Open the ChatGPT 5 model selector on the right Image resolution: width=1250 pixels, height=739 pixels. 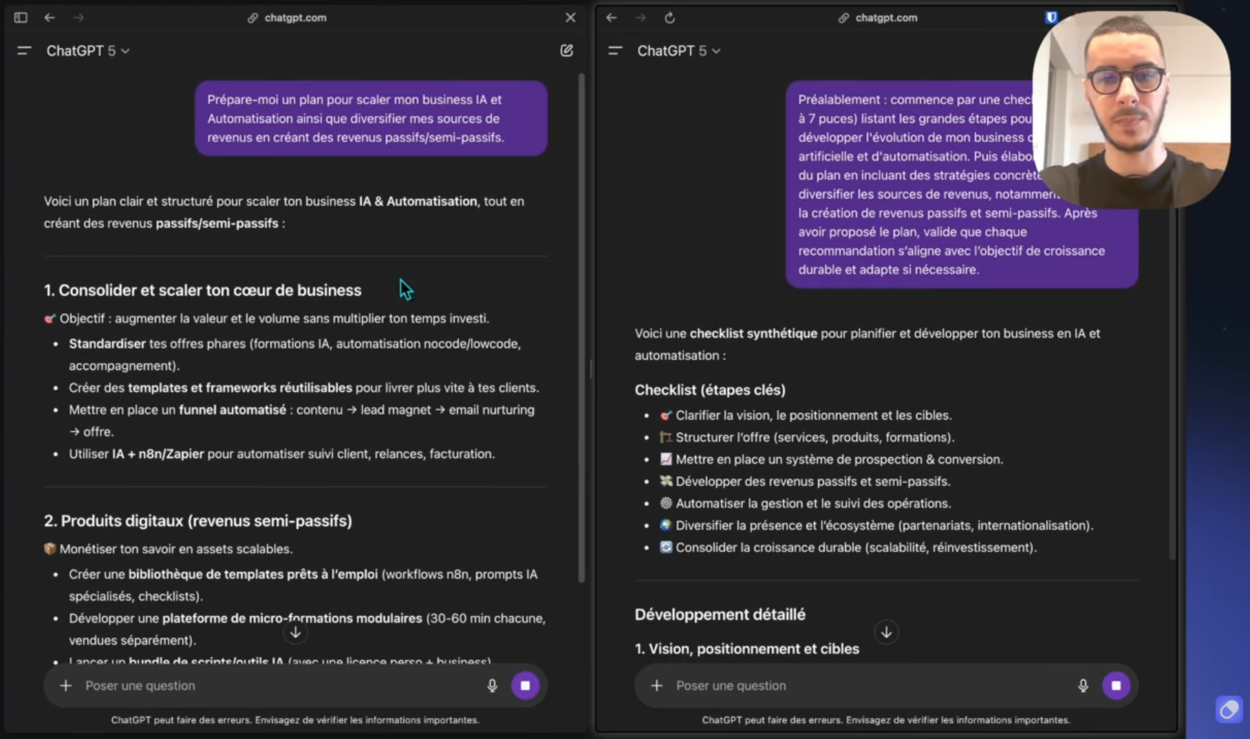click(x=677, y=50)
